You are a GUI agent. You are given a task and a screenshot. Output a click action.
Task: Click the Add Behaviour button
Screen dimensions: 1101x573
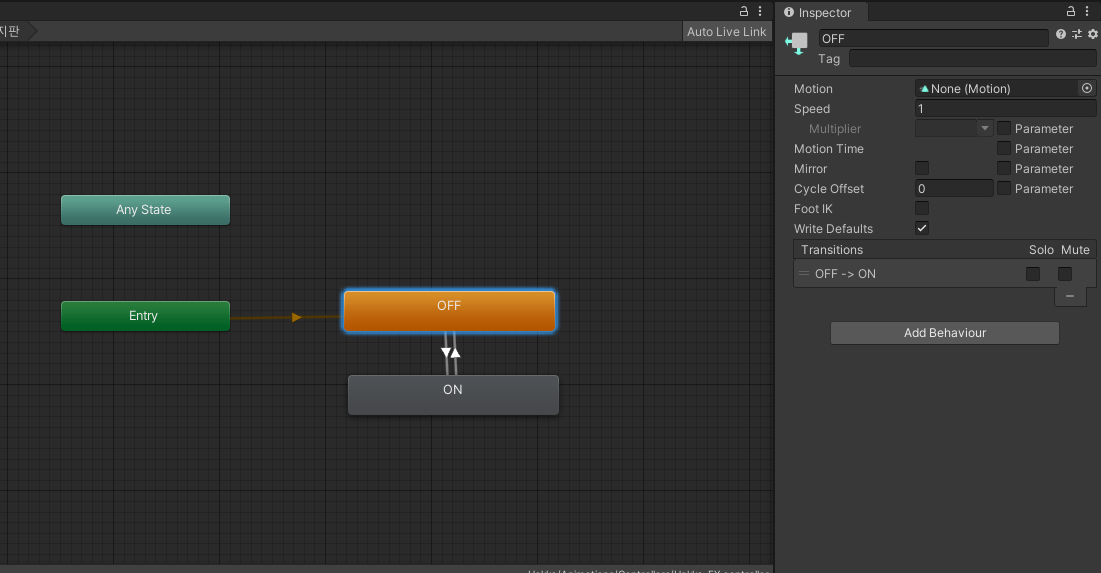click(944, 333)
